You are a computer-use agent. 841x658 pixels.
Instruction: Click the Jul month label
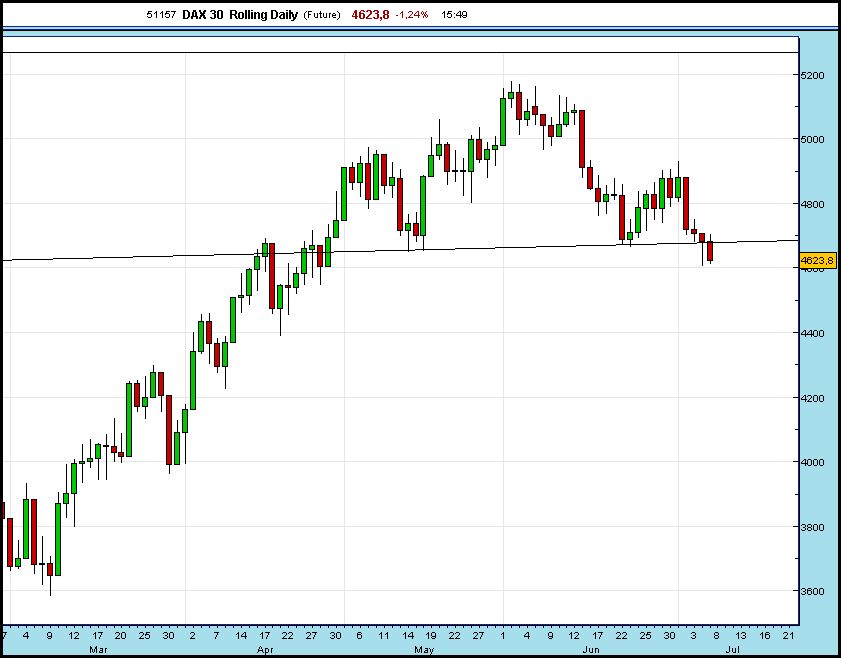tap(732, 649)
